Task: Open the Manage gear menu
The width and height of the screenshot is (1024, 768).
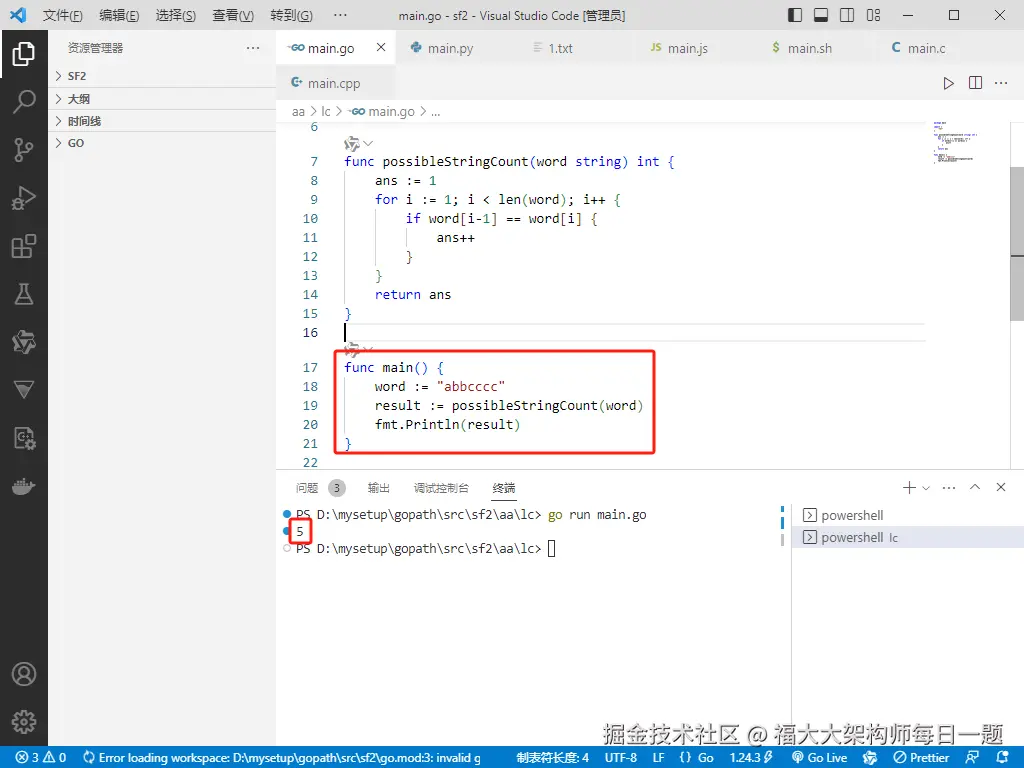Action: click(x=24, y=722)
